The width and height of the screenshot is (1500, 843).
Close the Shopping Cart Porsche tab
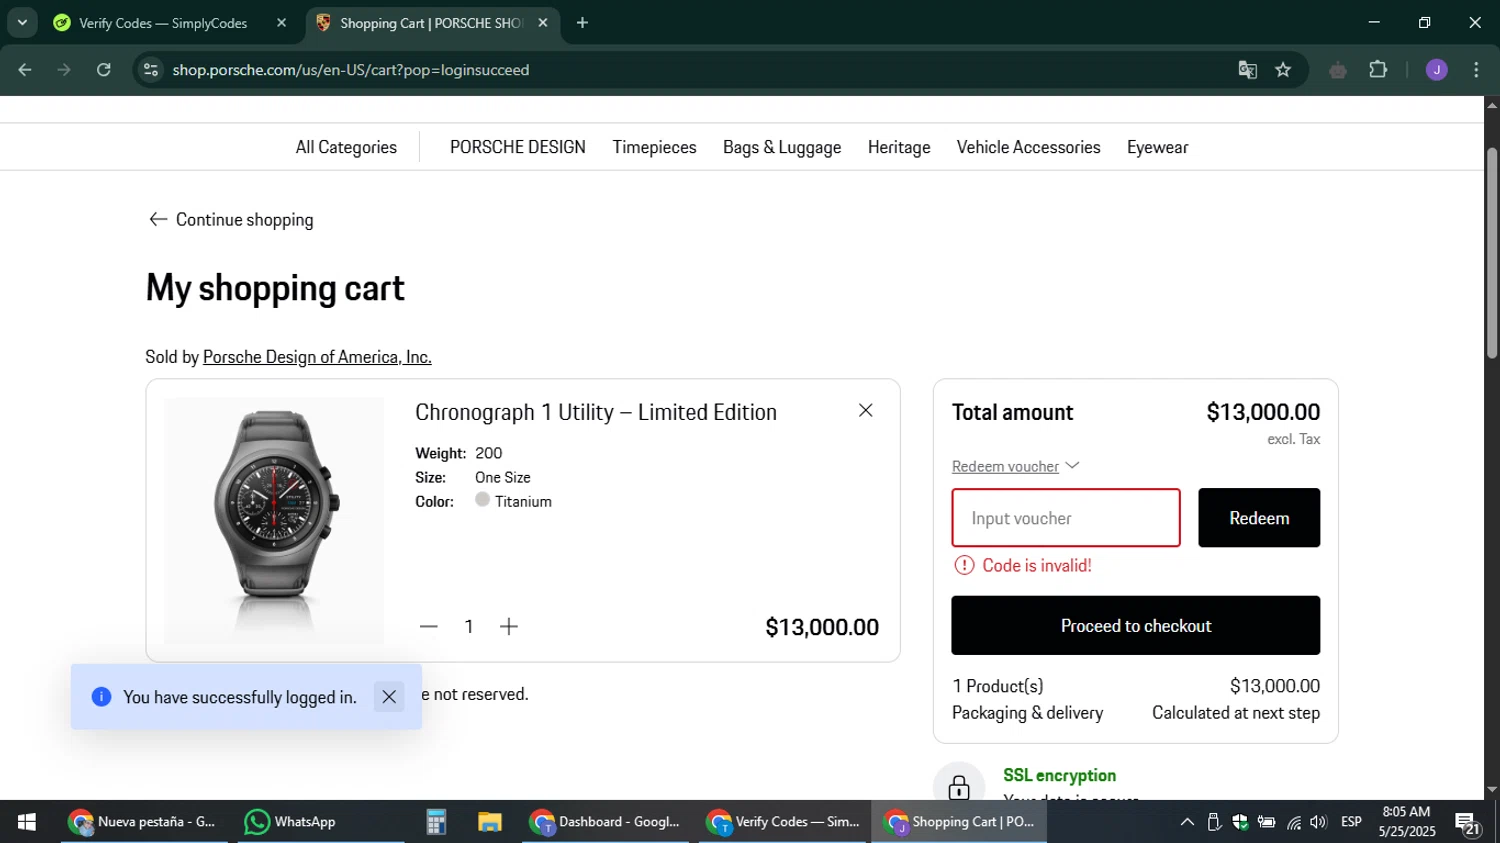click(x=543, y=23)
